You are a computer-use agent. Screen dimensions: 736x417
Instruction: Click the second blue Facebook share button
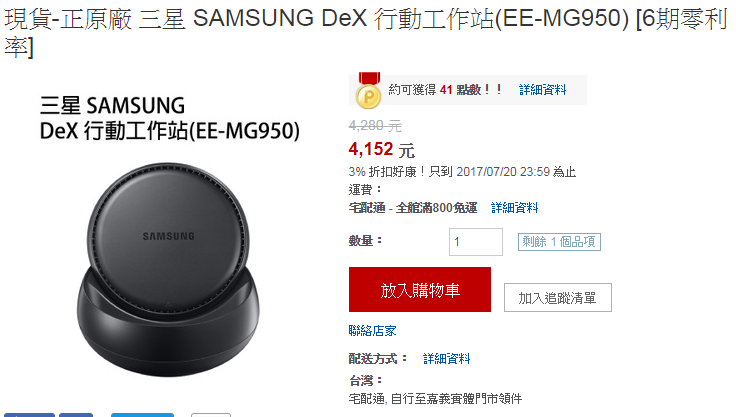tap(76, 415)
